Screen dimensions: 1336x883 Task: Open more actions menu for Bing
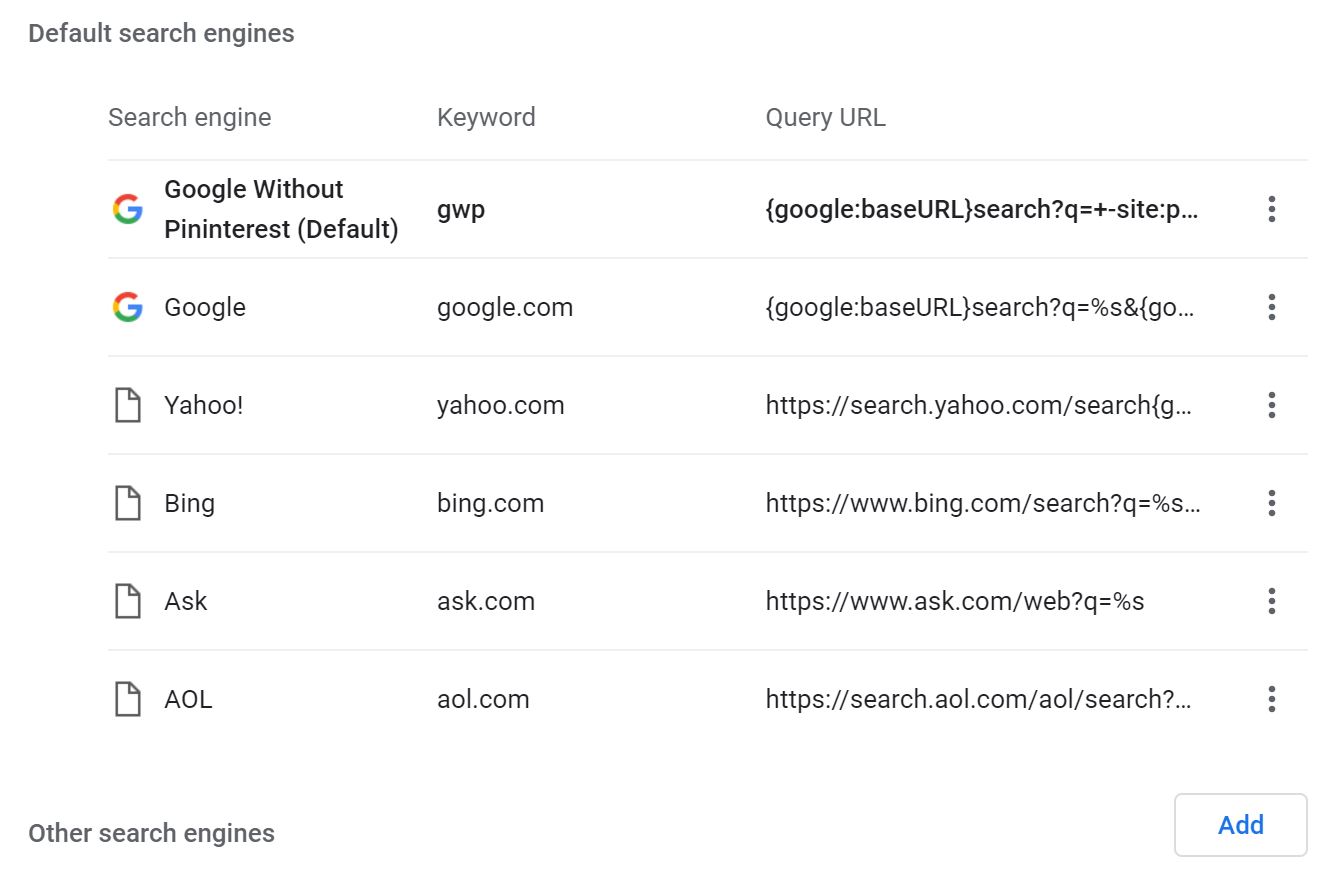[1271, 502]
